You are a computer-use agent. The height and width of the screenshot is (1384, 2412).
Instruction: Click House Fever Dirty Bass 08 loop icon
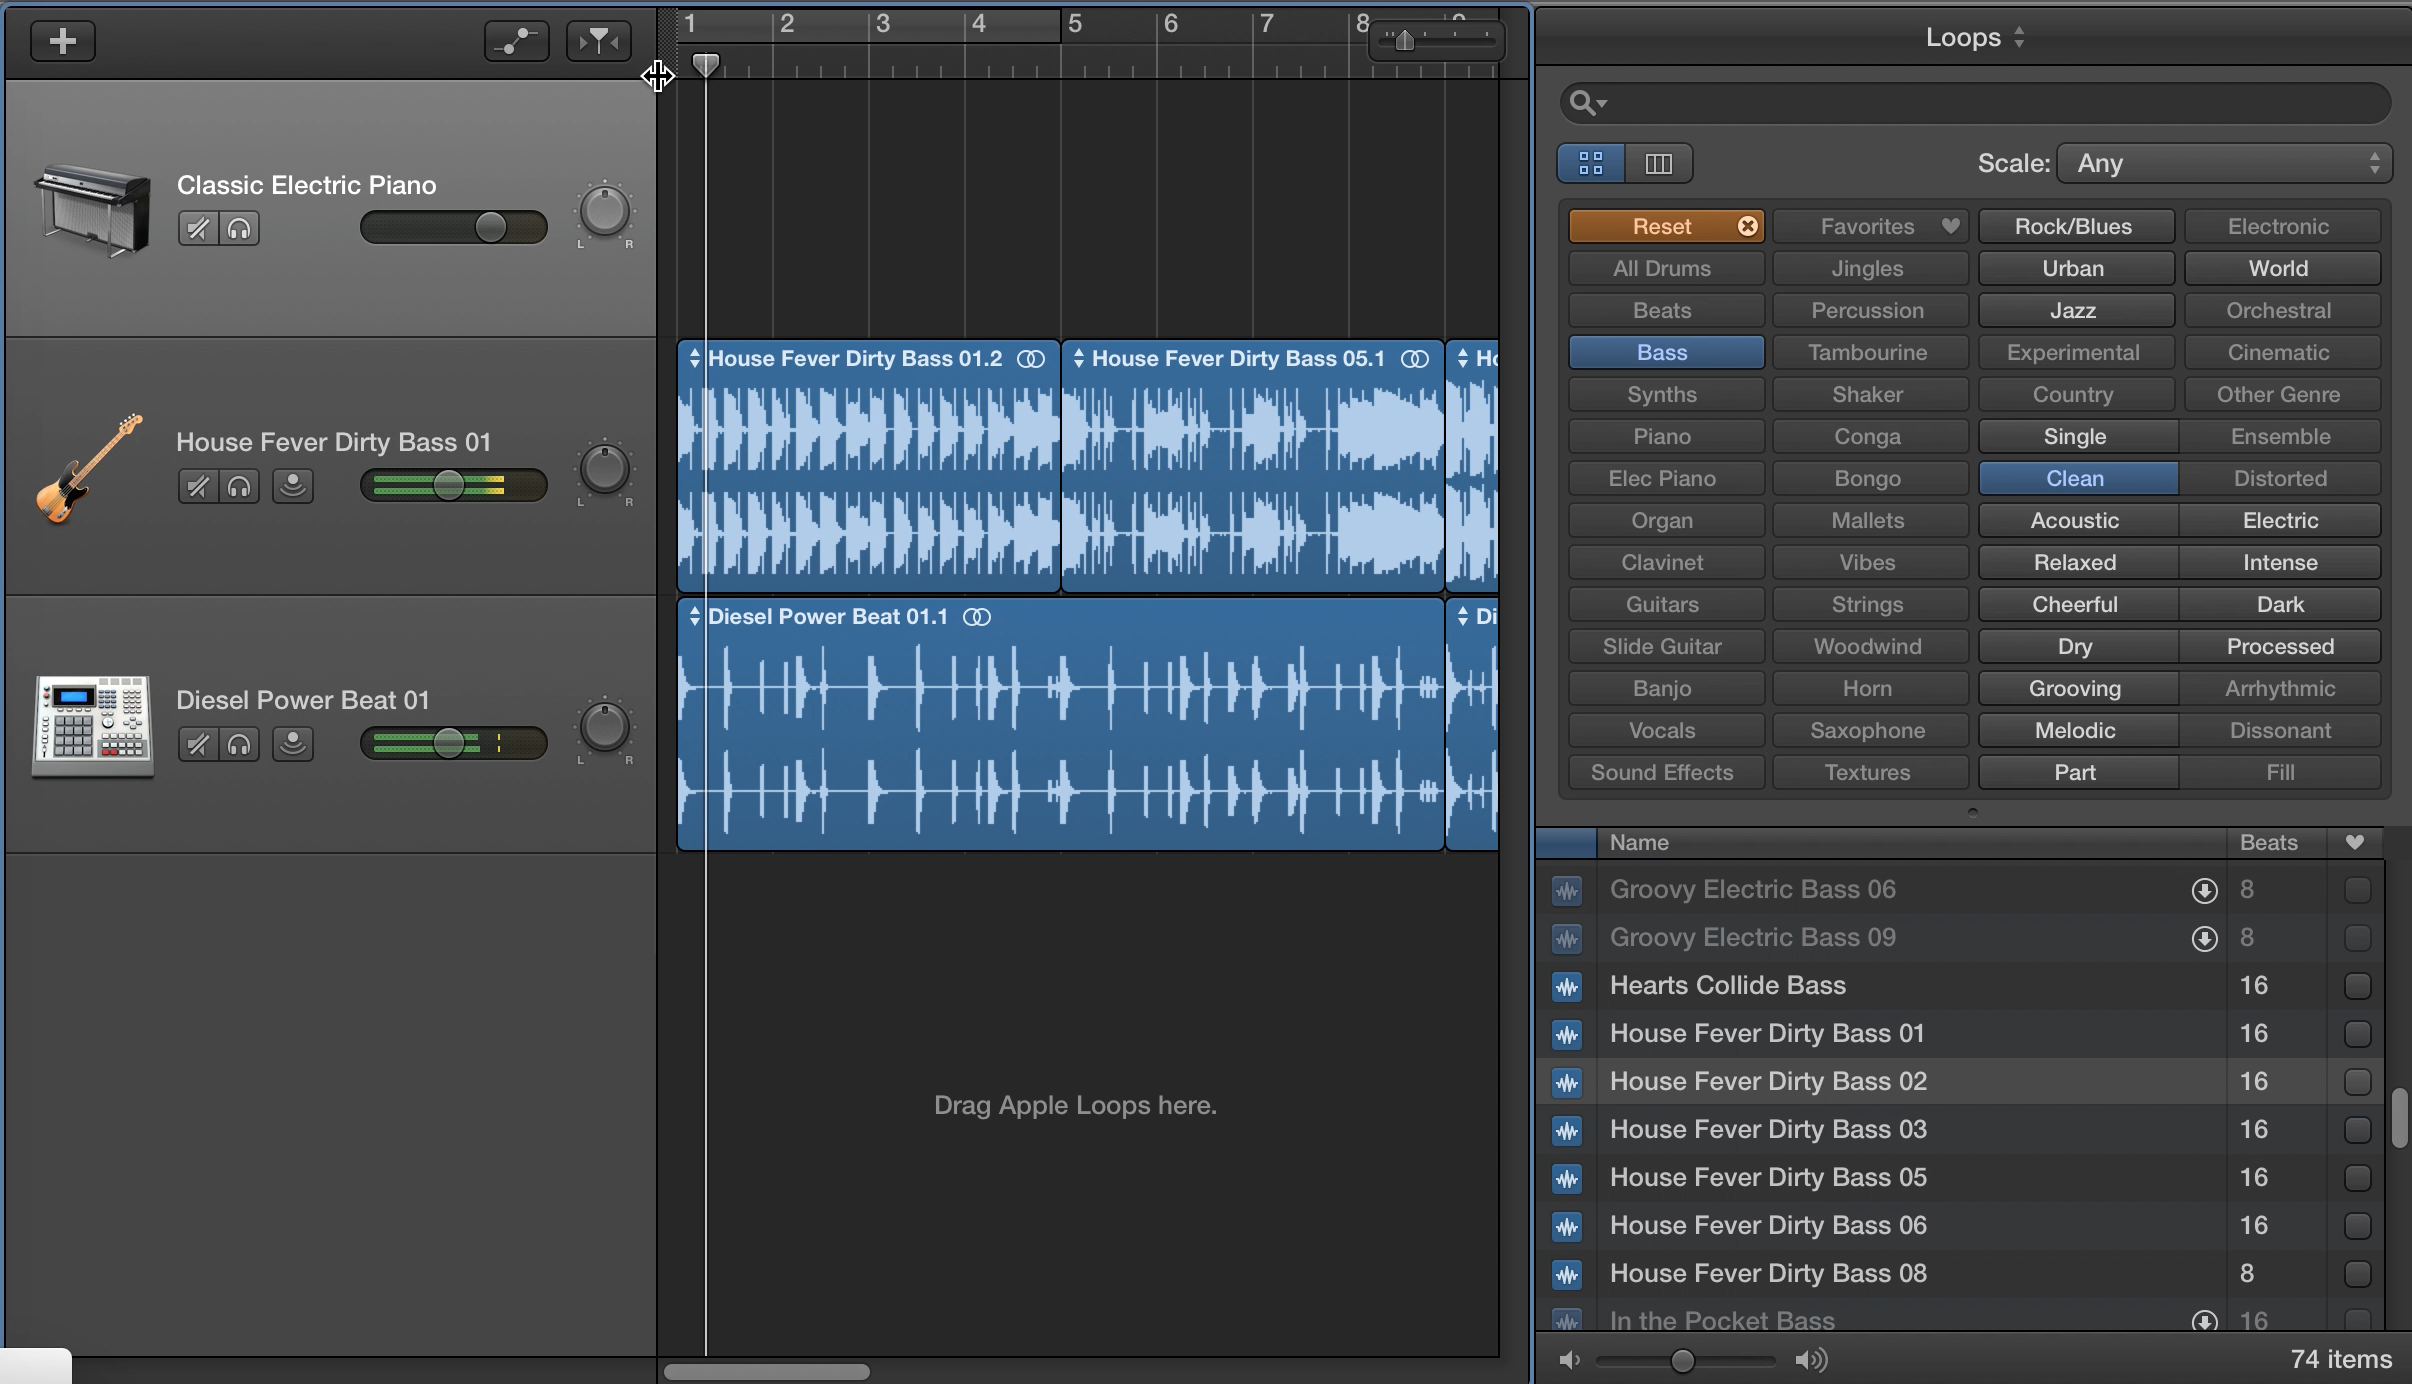(x=1567, y=1275)
